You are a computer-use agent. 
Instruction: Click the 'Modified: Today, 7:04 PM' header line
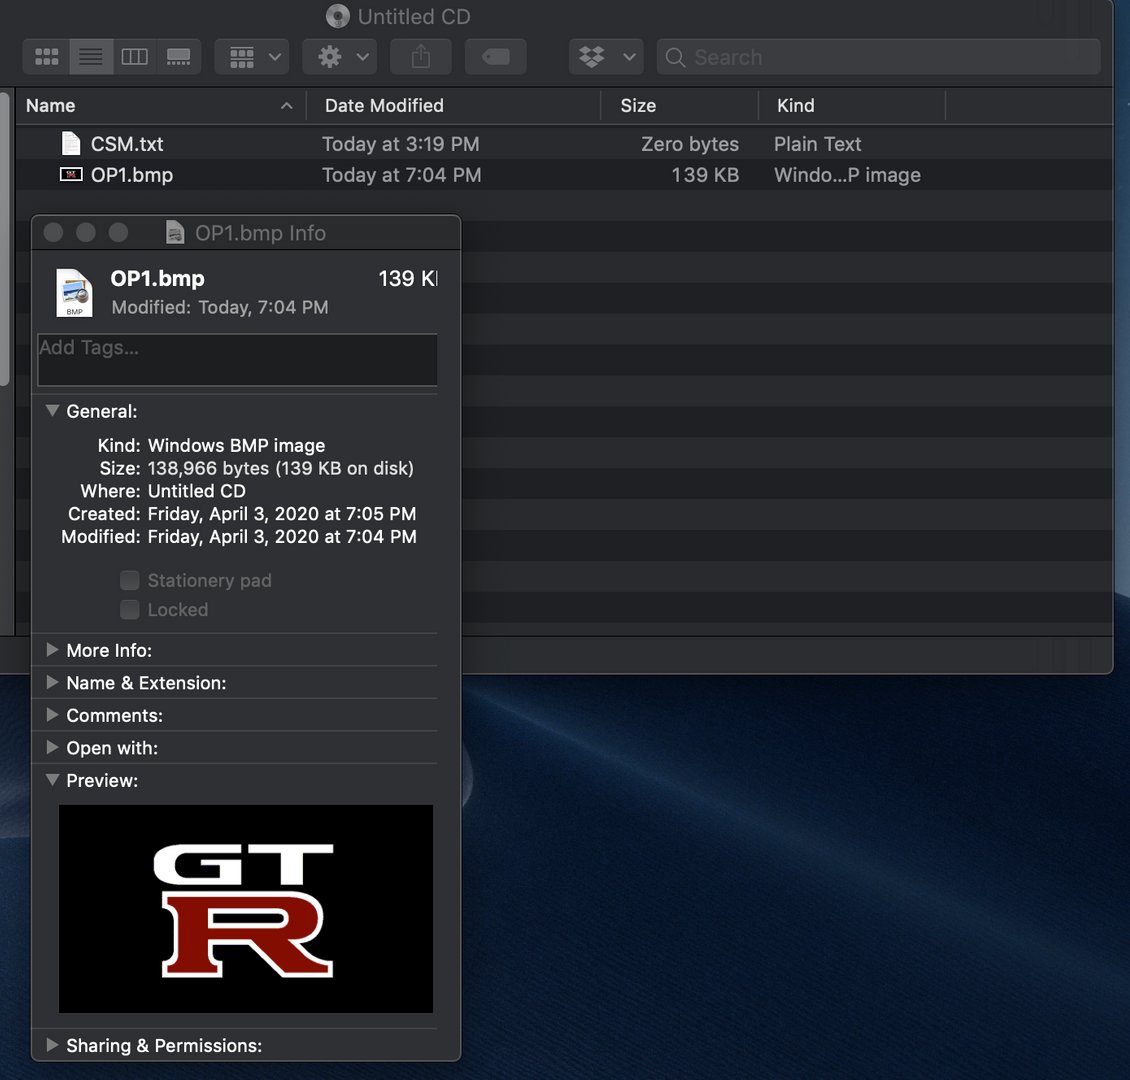pyautogui.click(x=220, y=308)
